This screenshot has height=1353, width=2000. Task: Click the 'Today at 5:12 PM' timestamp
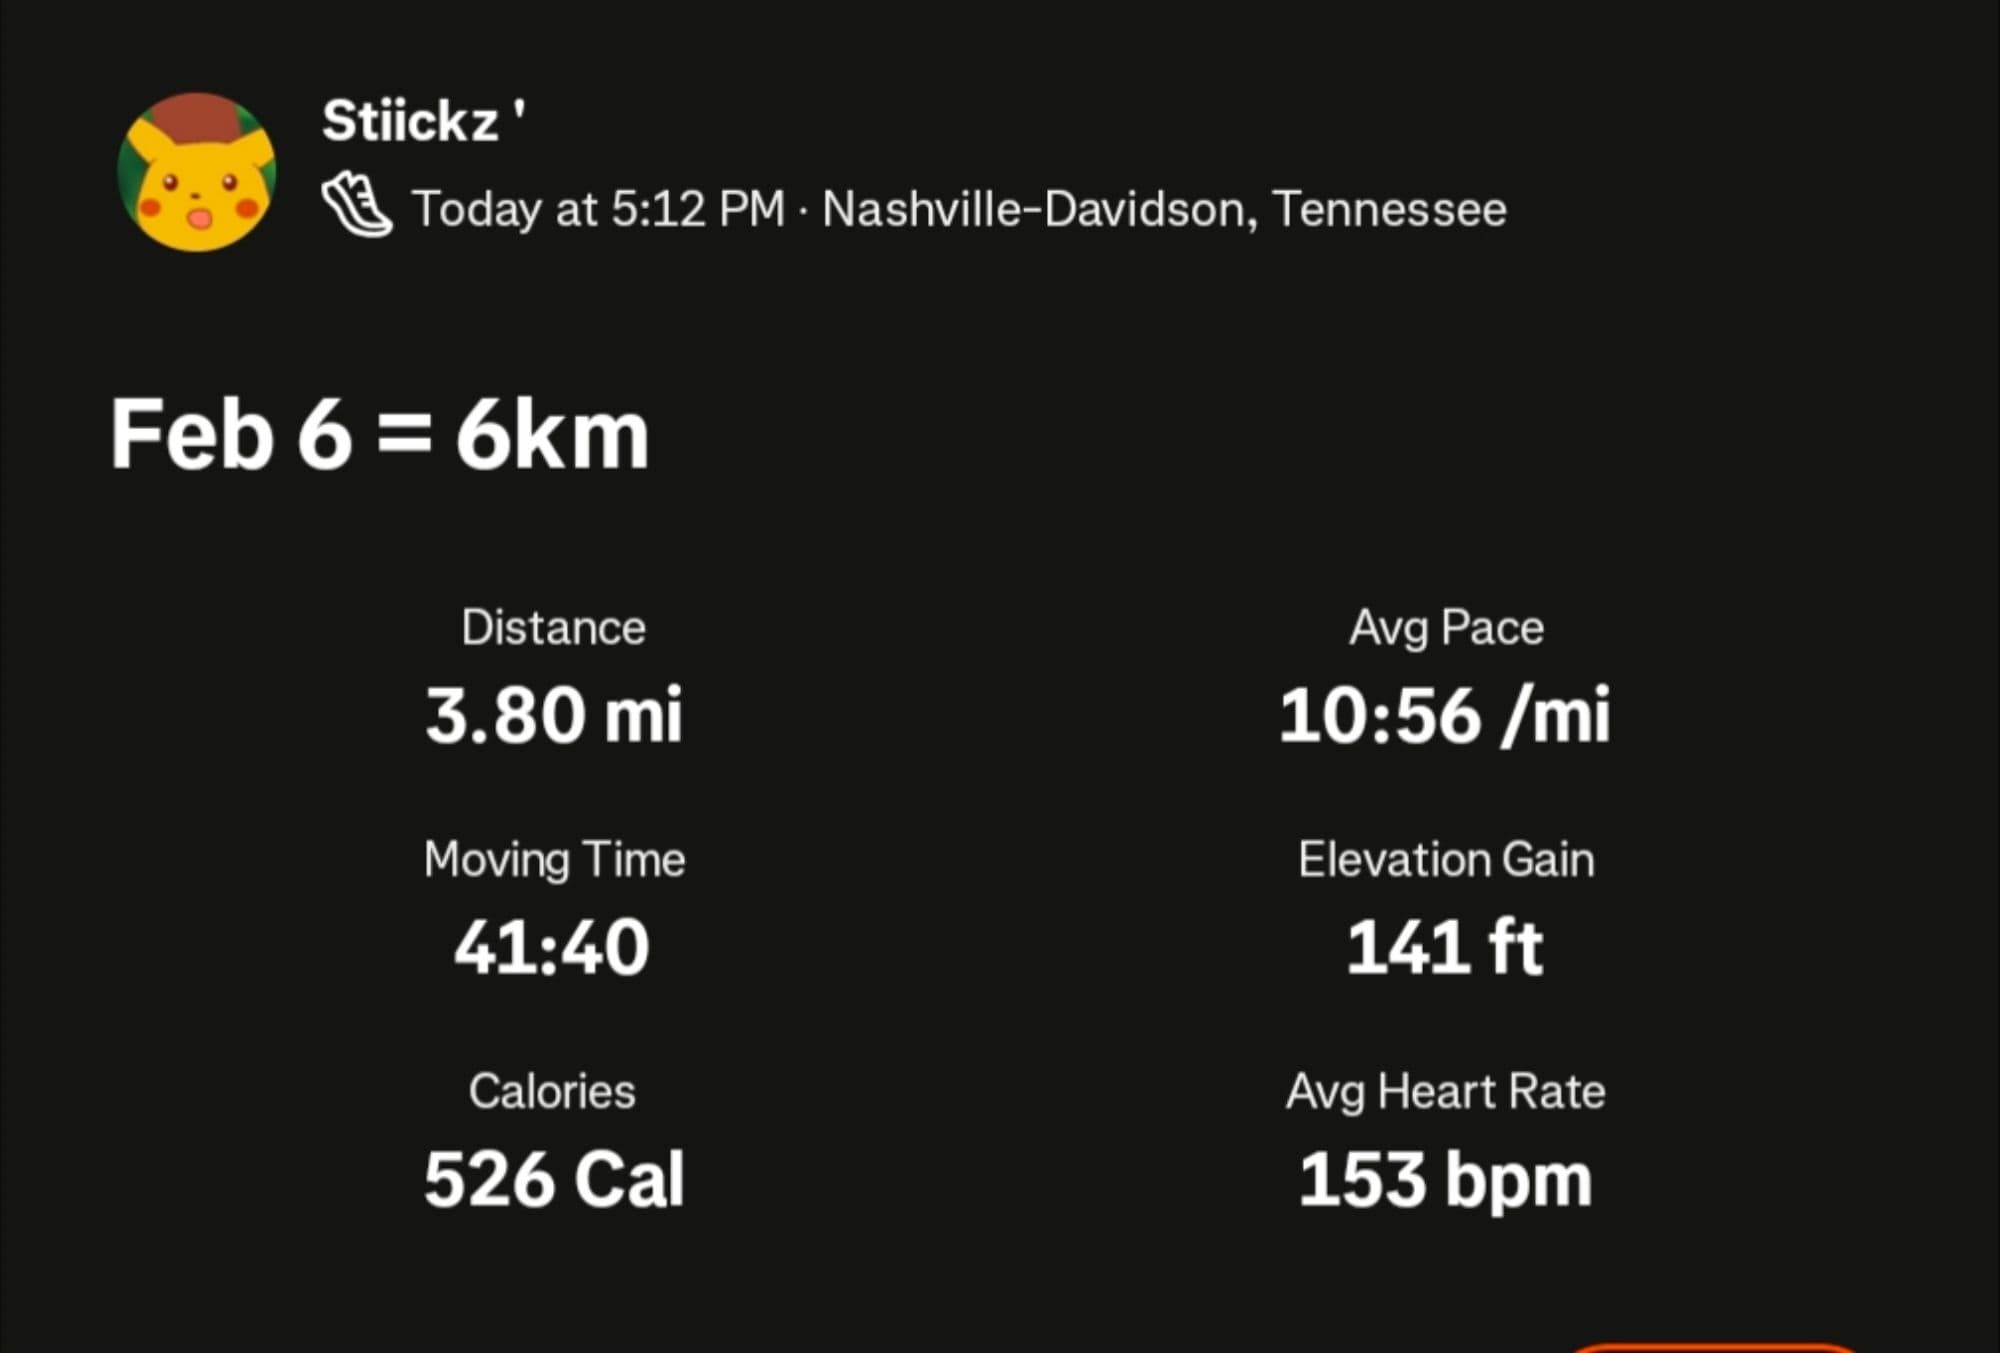(x=598, y=210)
